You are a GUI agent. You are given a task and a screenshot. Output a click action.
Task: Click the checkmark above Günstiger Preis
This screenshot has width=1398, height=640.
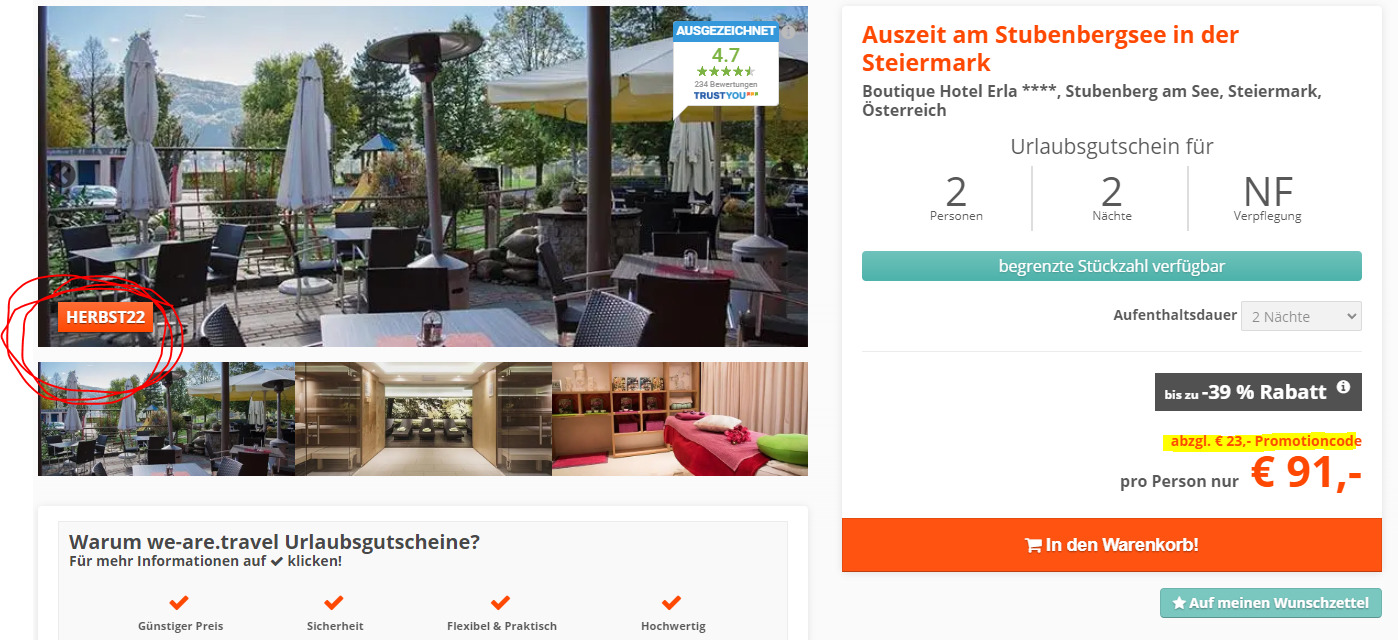(x=179, y=602)
